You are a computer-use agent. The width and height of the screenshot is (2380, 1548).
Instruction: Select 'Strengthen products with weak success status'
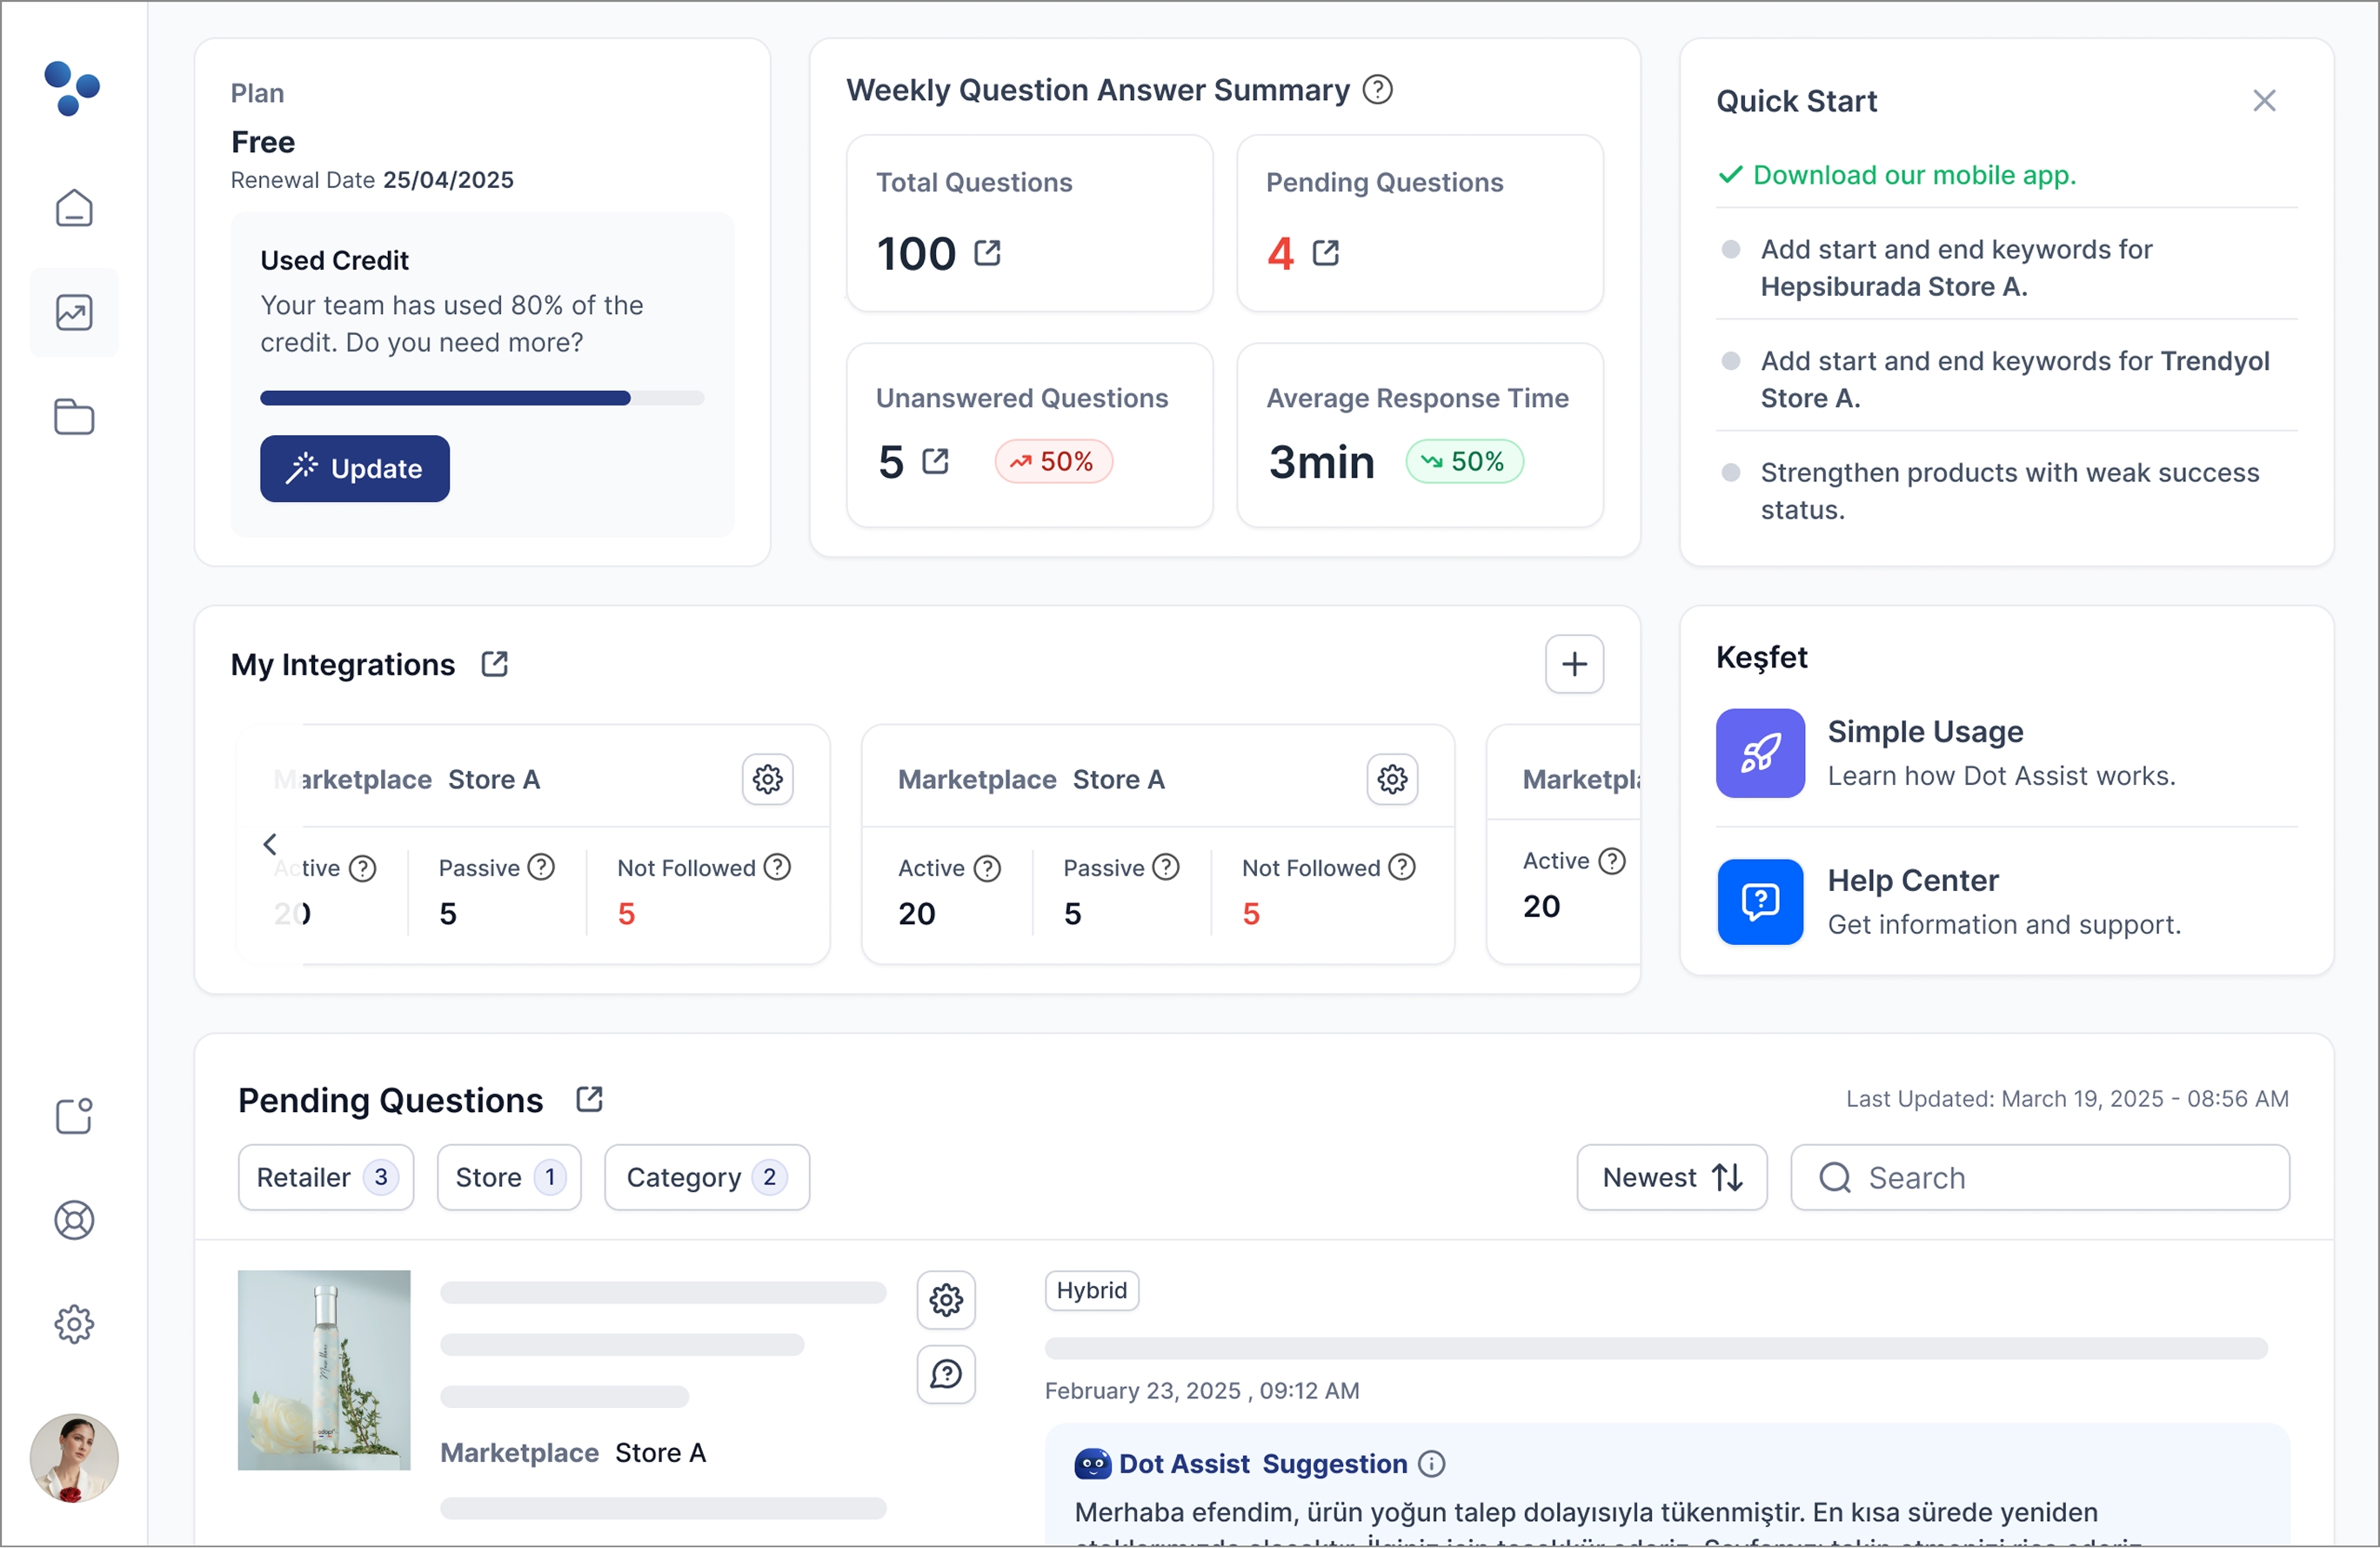coord(2006,491)
